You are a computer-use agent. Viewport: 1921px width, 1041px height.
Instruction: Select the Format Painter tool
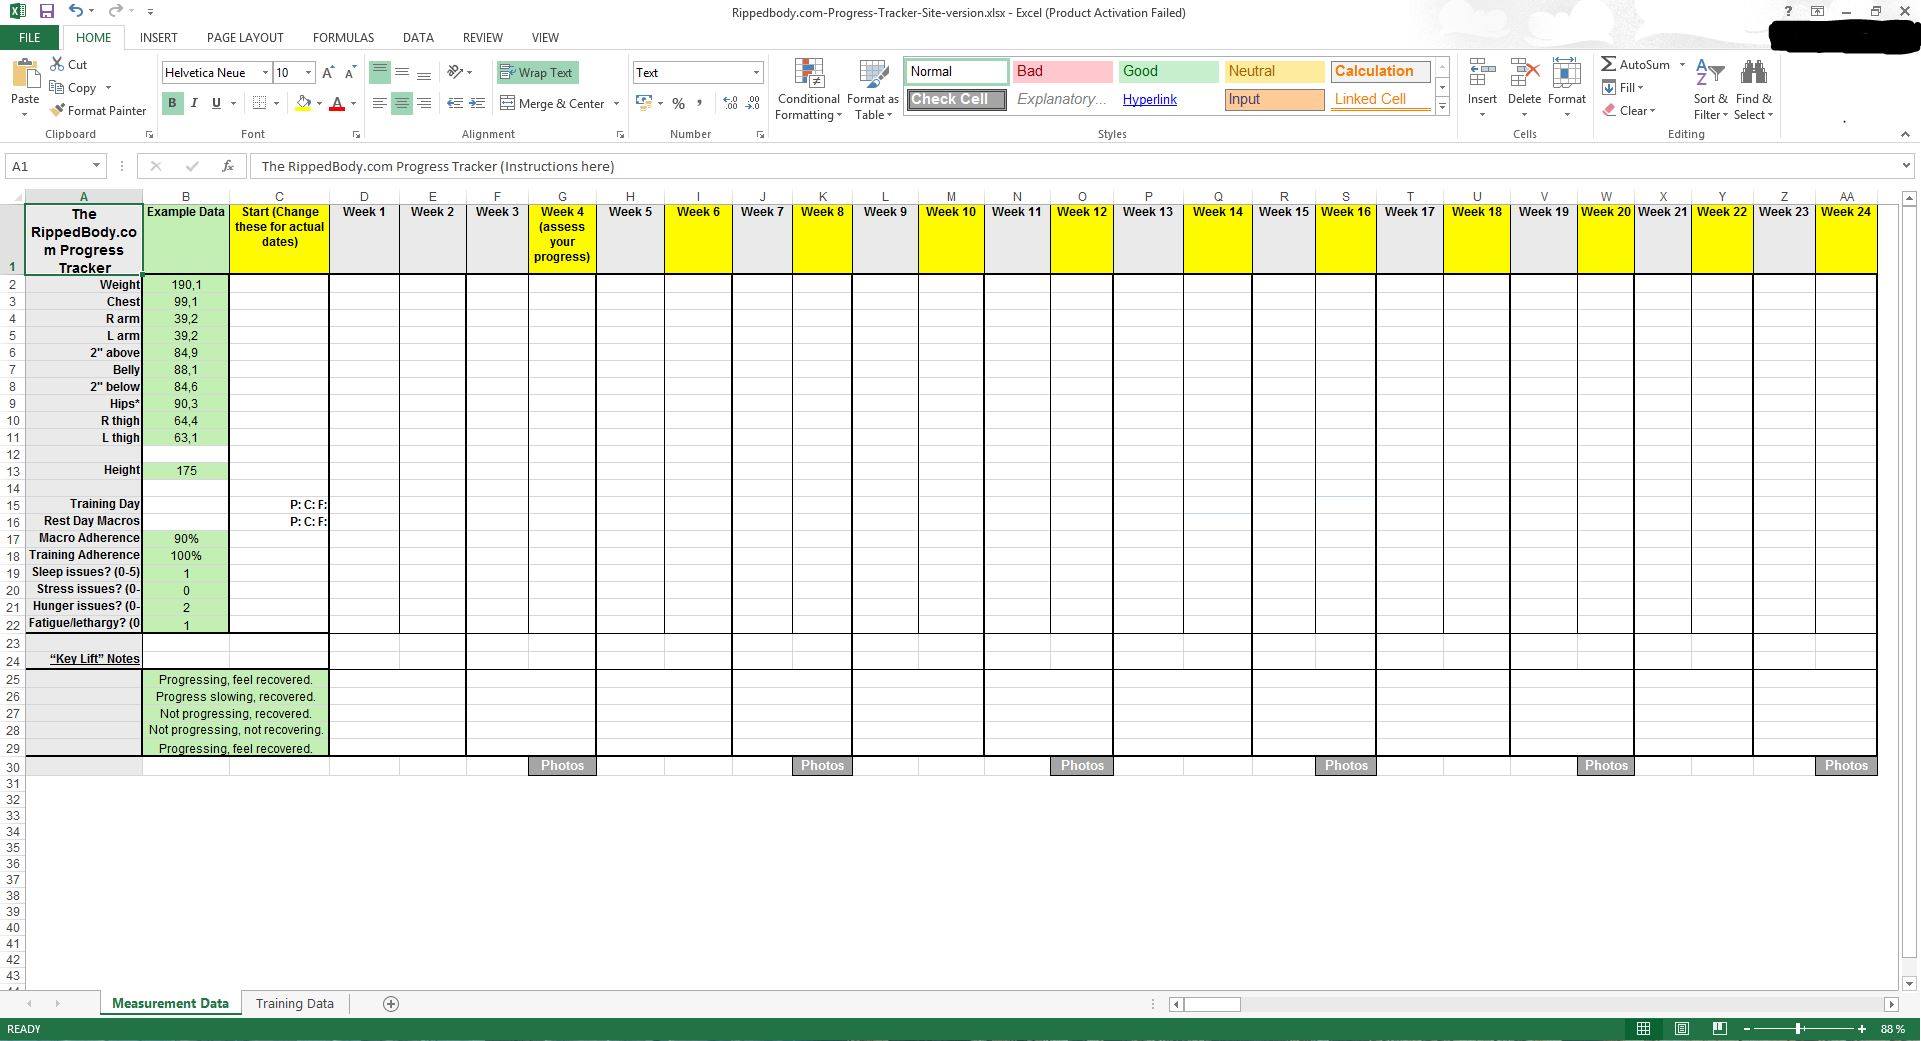pyautogui.click(x=97, y=110)
